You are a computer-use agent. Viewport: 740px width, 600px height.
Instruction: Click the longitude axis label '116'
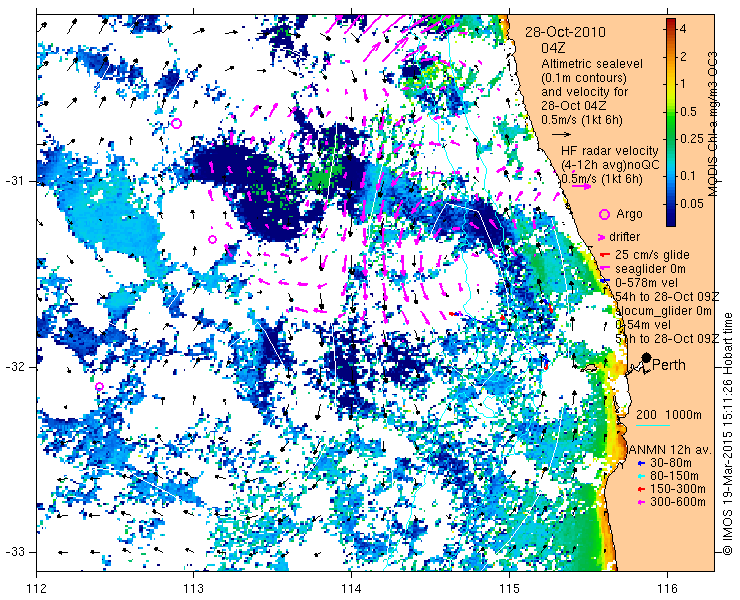pyautogui.click(x=667, y=589)
